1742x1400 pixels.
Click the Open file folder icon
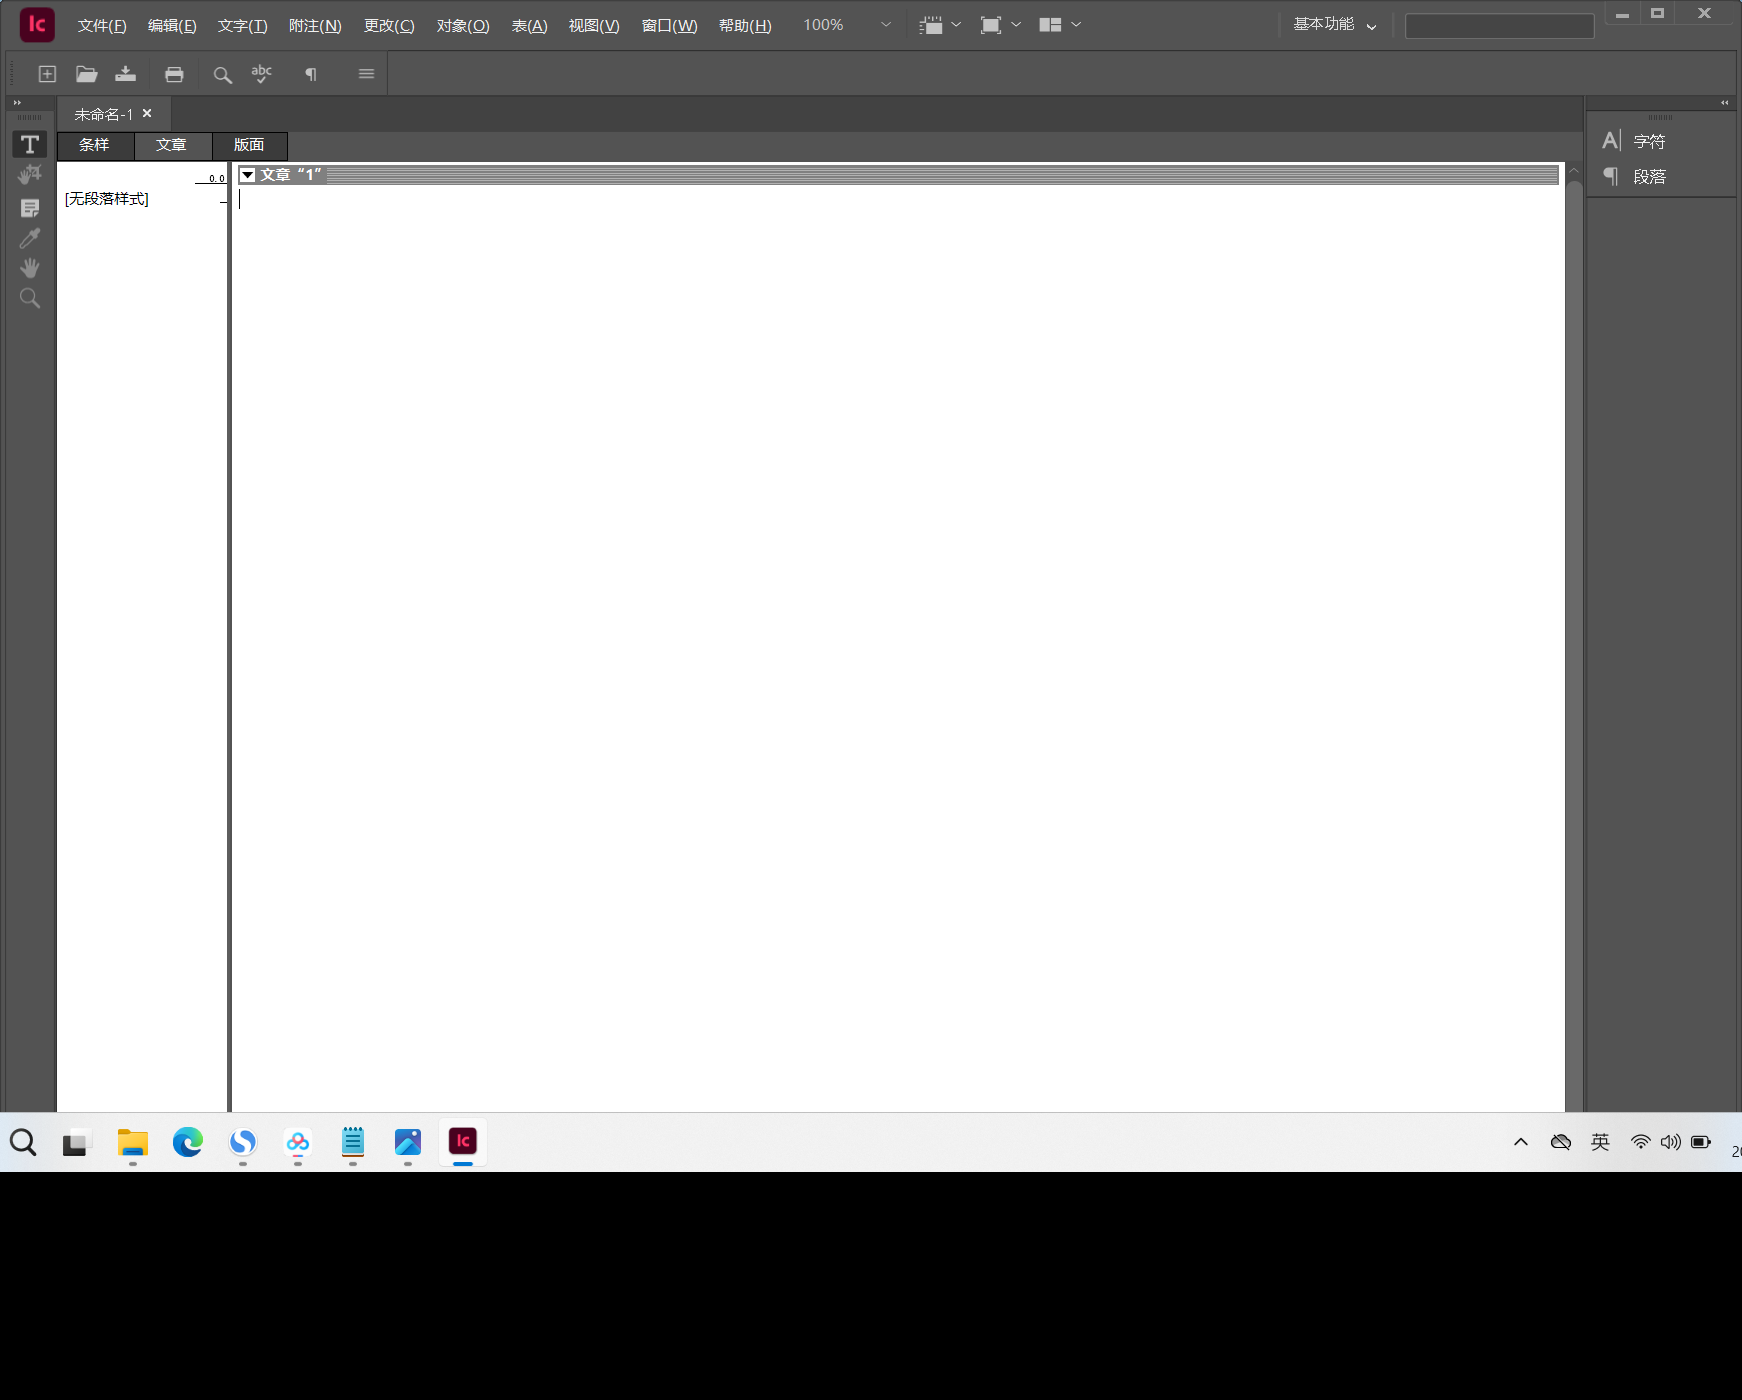[87, 74]
